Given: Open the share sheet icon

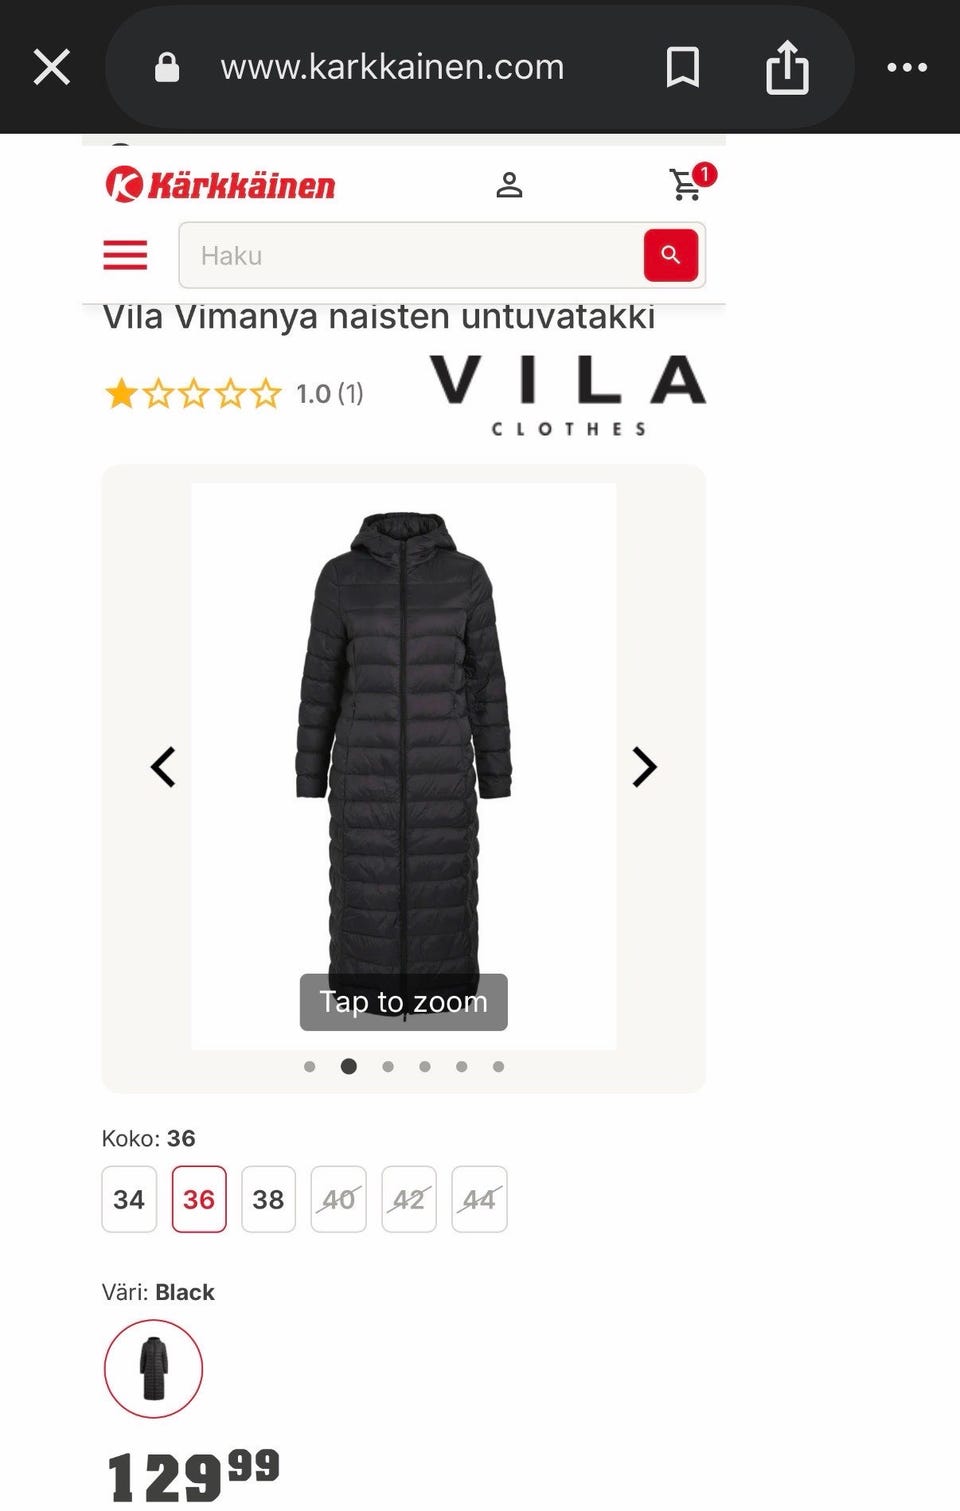Looking at the screenshot, I should [x=787, y=67].
